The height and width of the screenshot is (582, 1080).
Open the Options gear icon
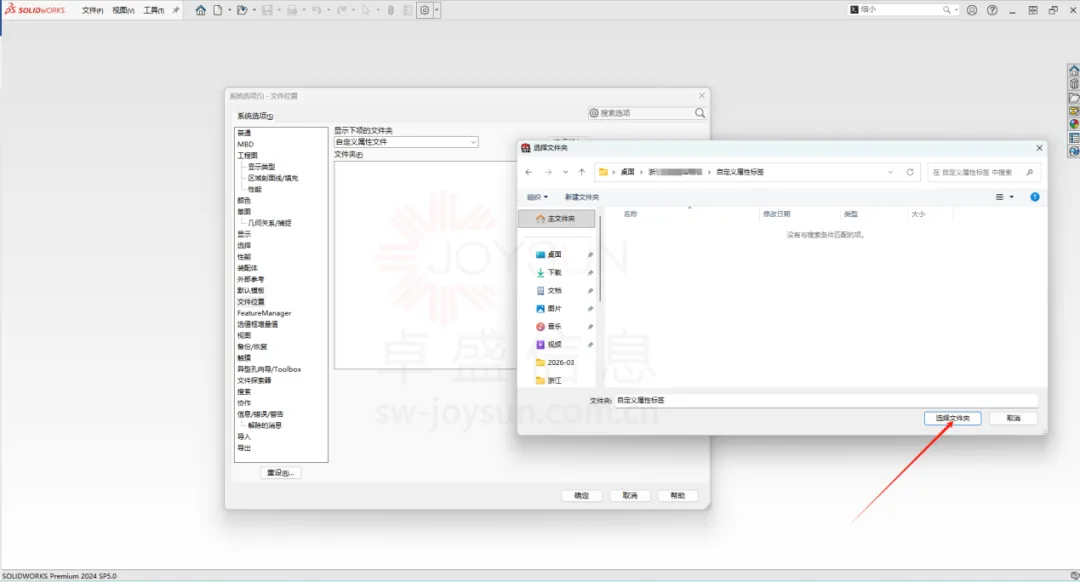[x=425, y=10]
